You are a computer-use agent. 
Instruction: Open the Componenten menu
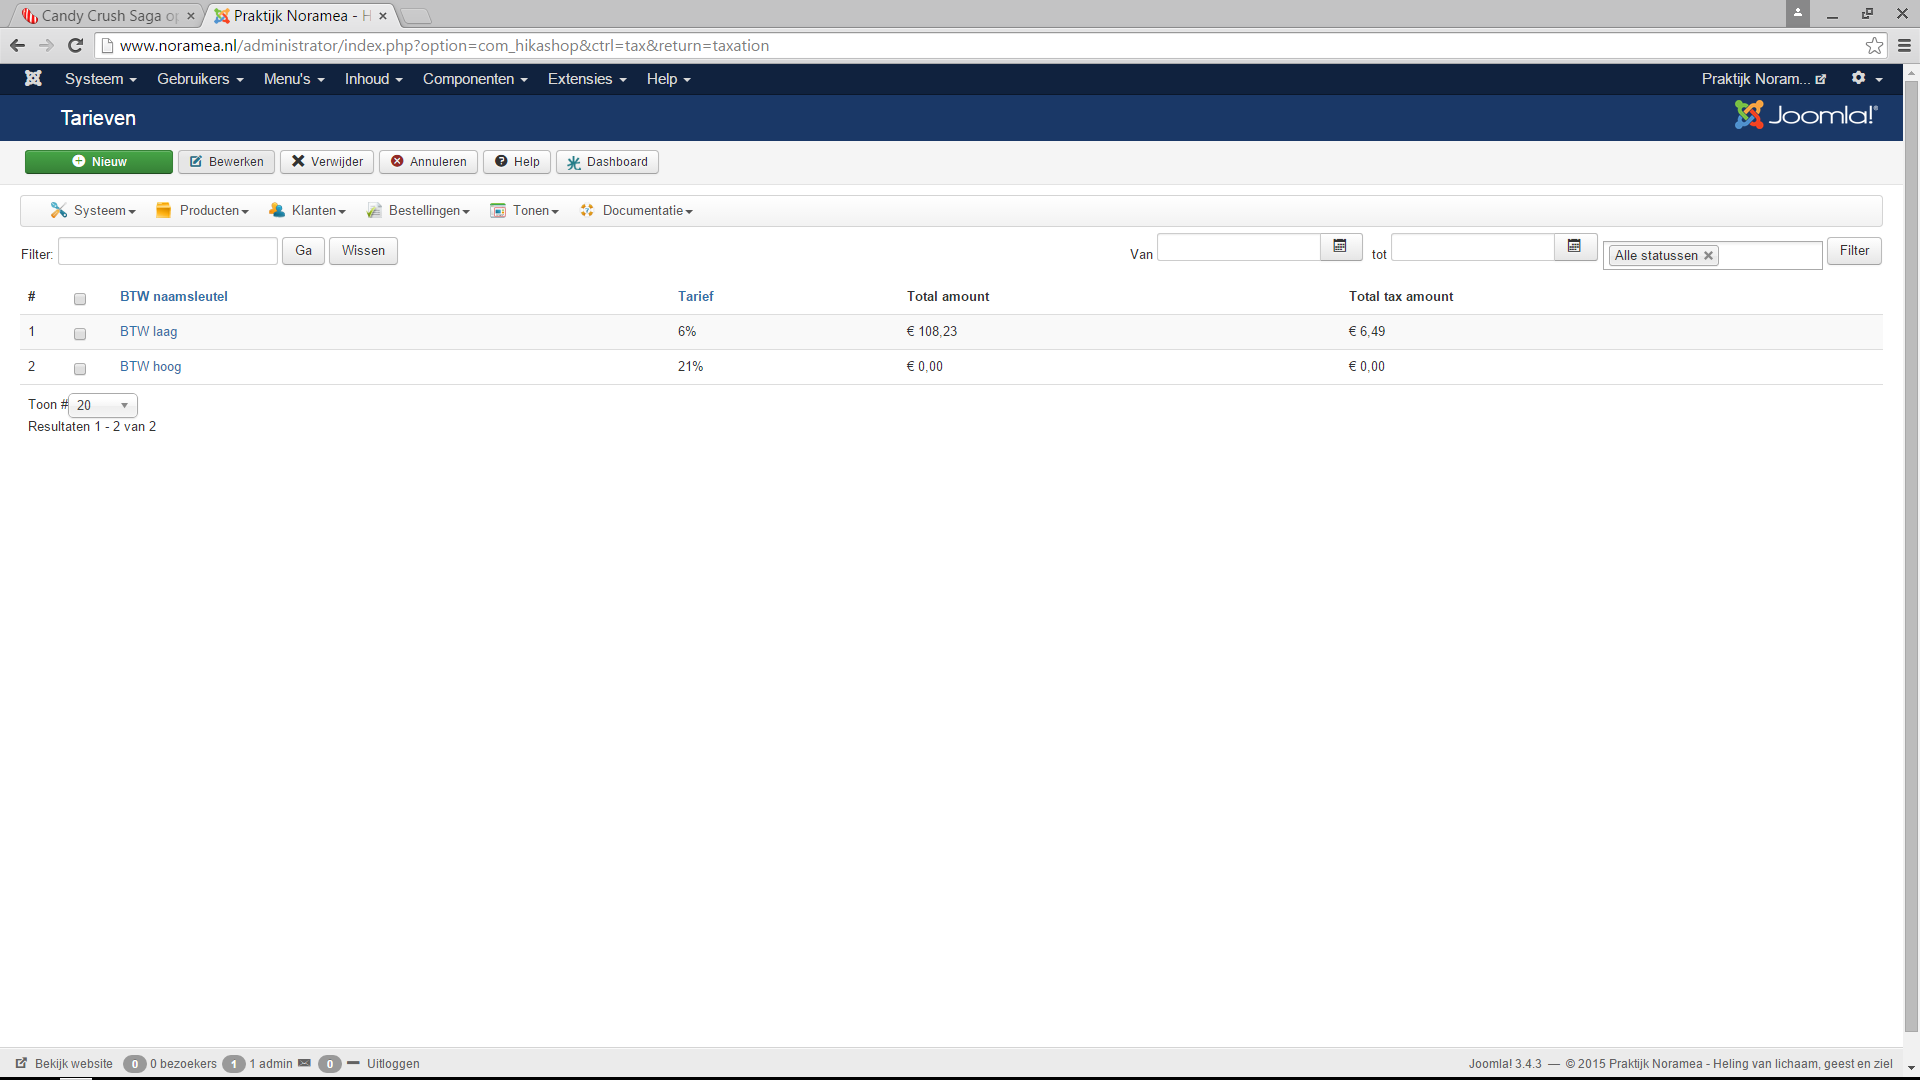tap(474, 79)
